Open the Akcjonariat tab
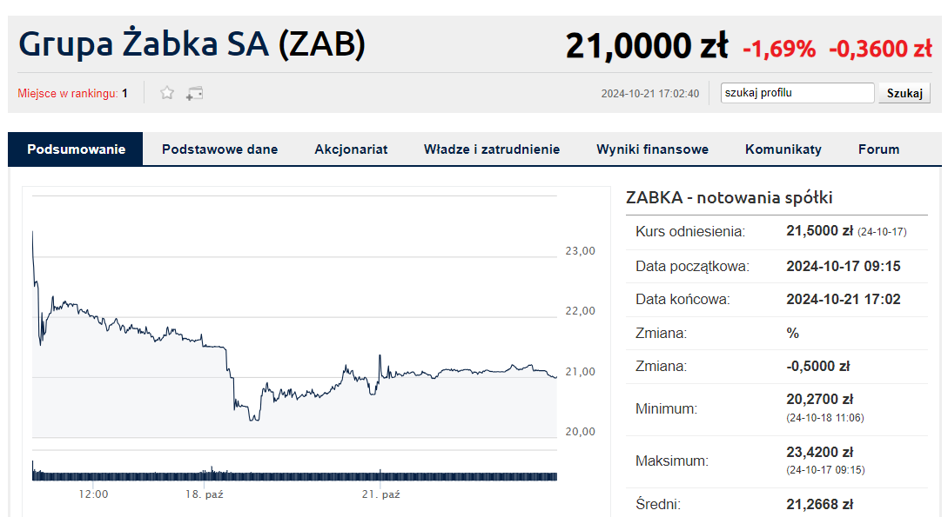The width and height of the screenshot is (948, 517). click(351, 149)
